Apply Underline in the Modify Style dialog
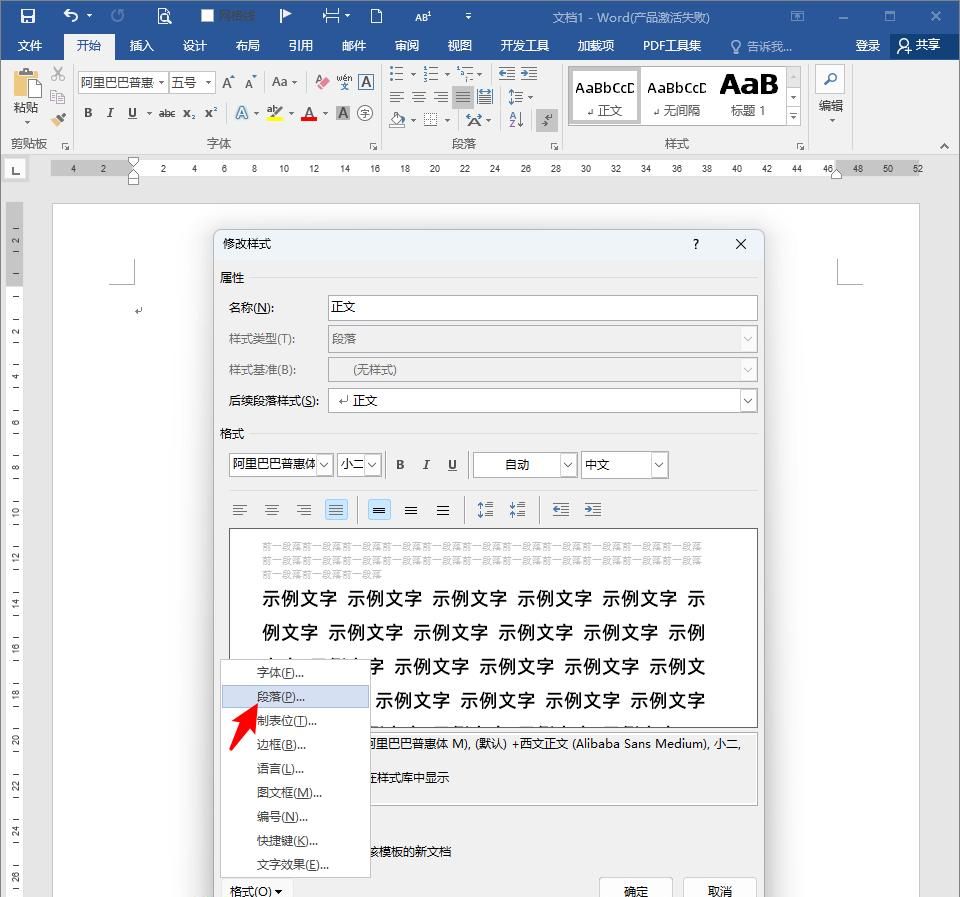Screen dimensions: 960x897 (x=451, y=464)
